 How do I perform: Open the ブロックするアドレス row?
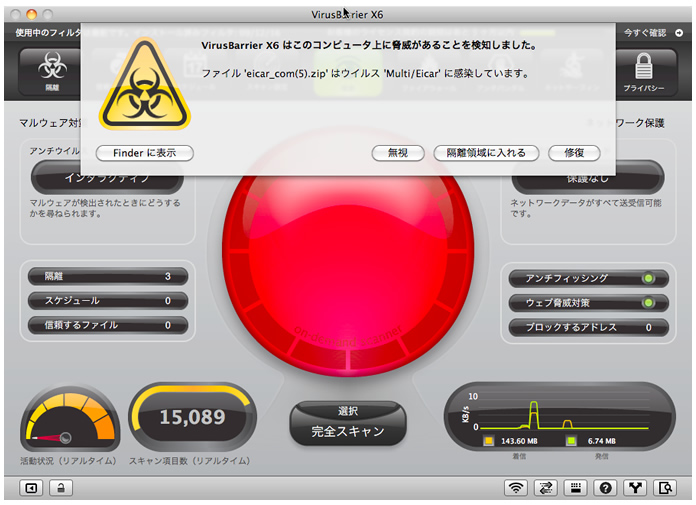(x=588, y=327)
